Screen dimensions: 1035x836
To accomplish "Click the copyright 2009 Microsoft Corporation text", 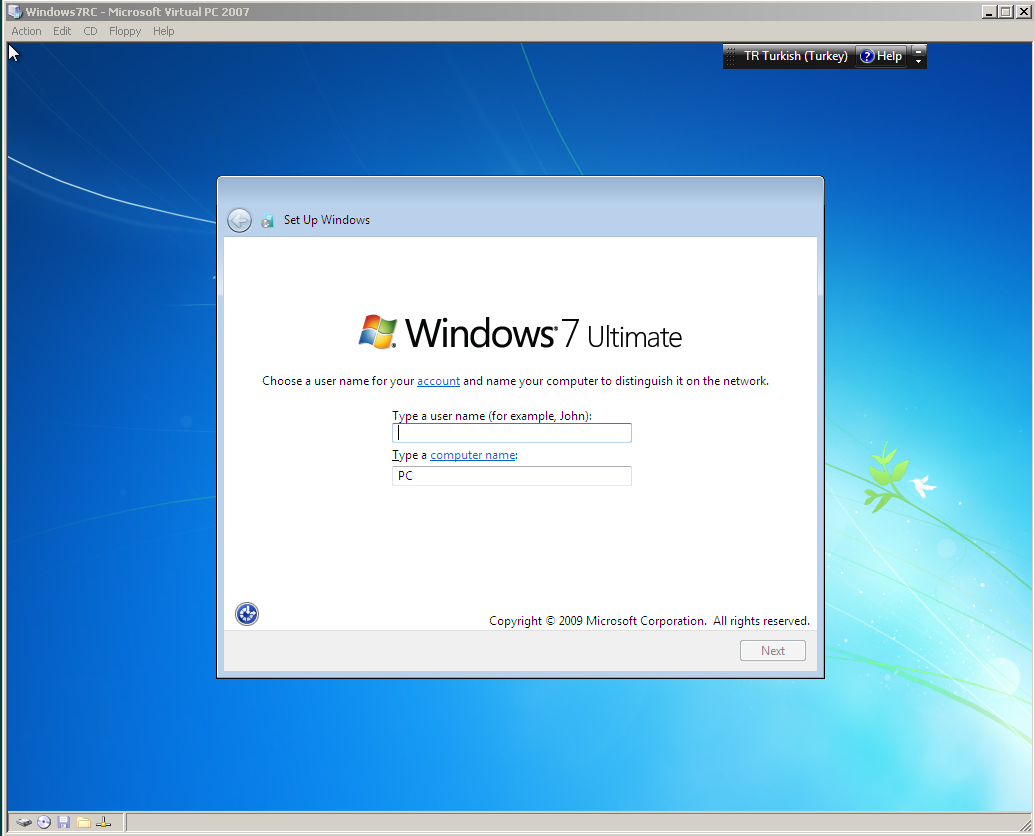I will coord(649,621).
